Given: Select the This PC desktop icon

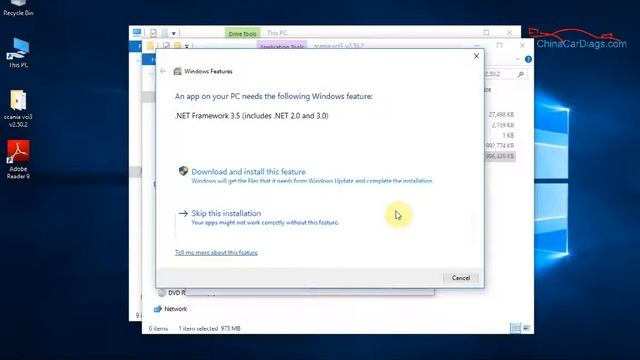Looking at the screenshot, I should (18, 53).
